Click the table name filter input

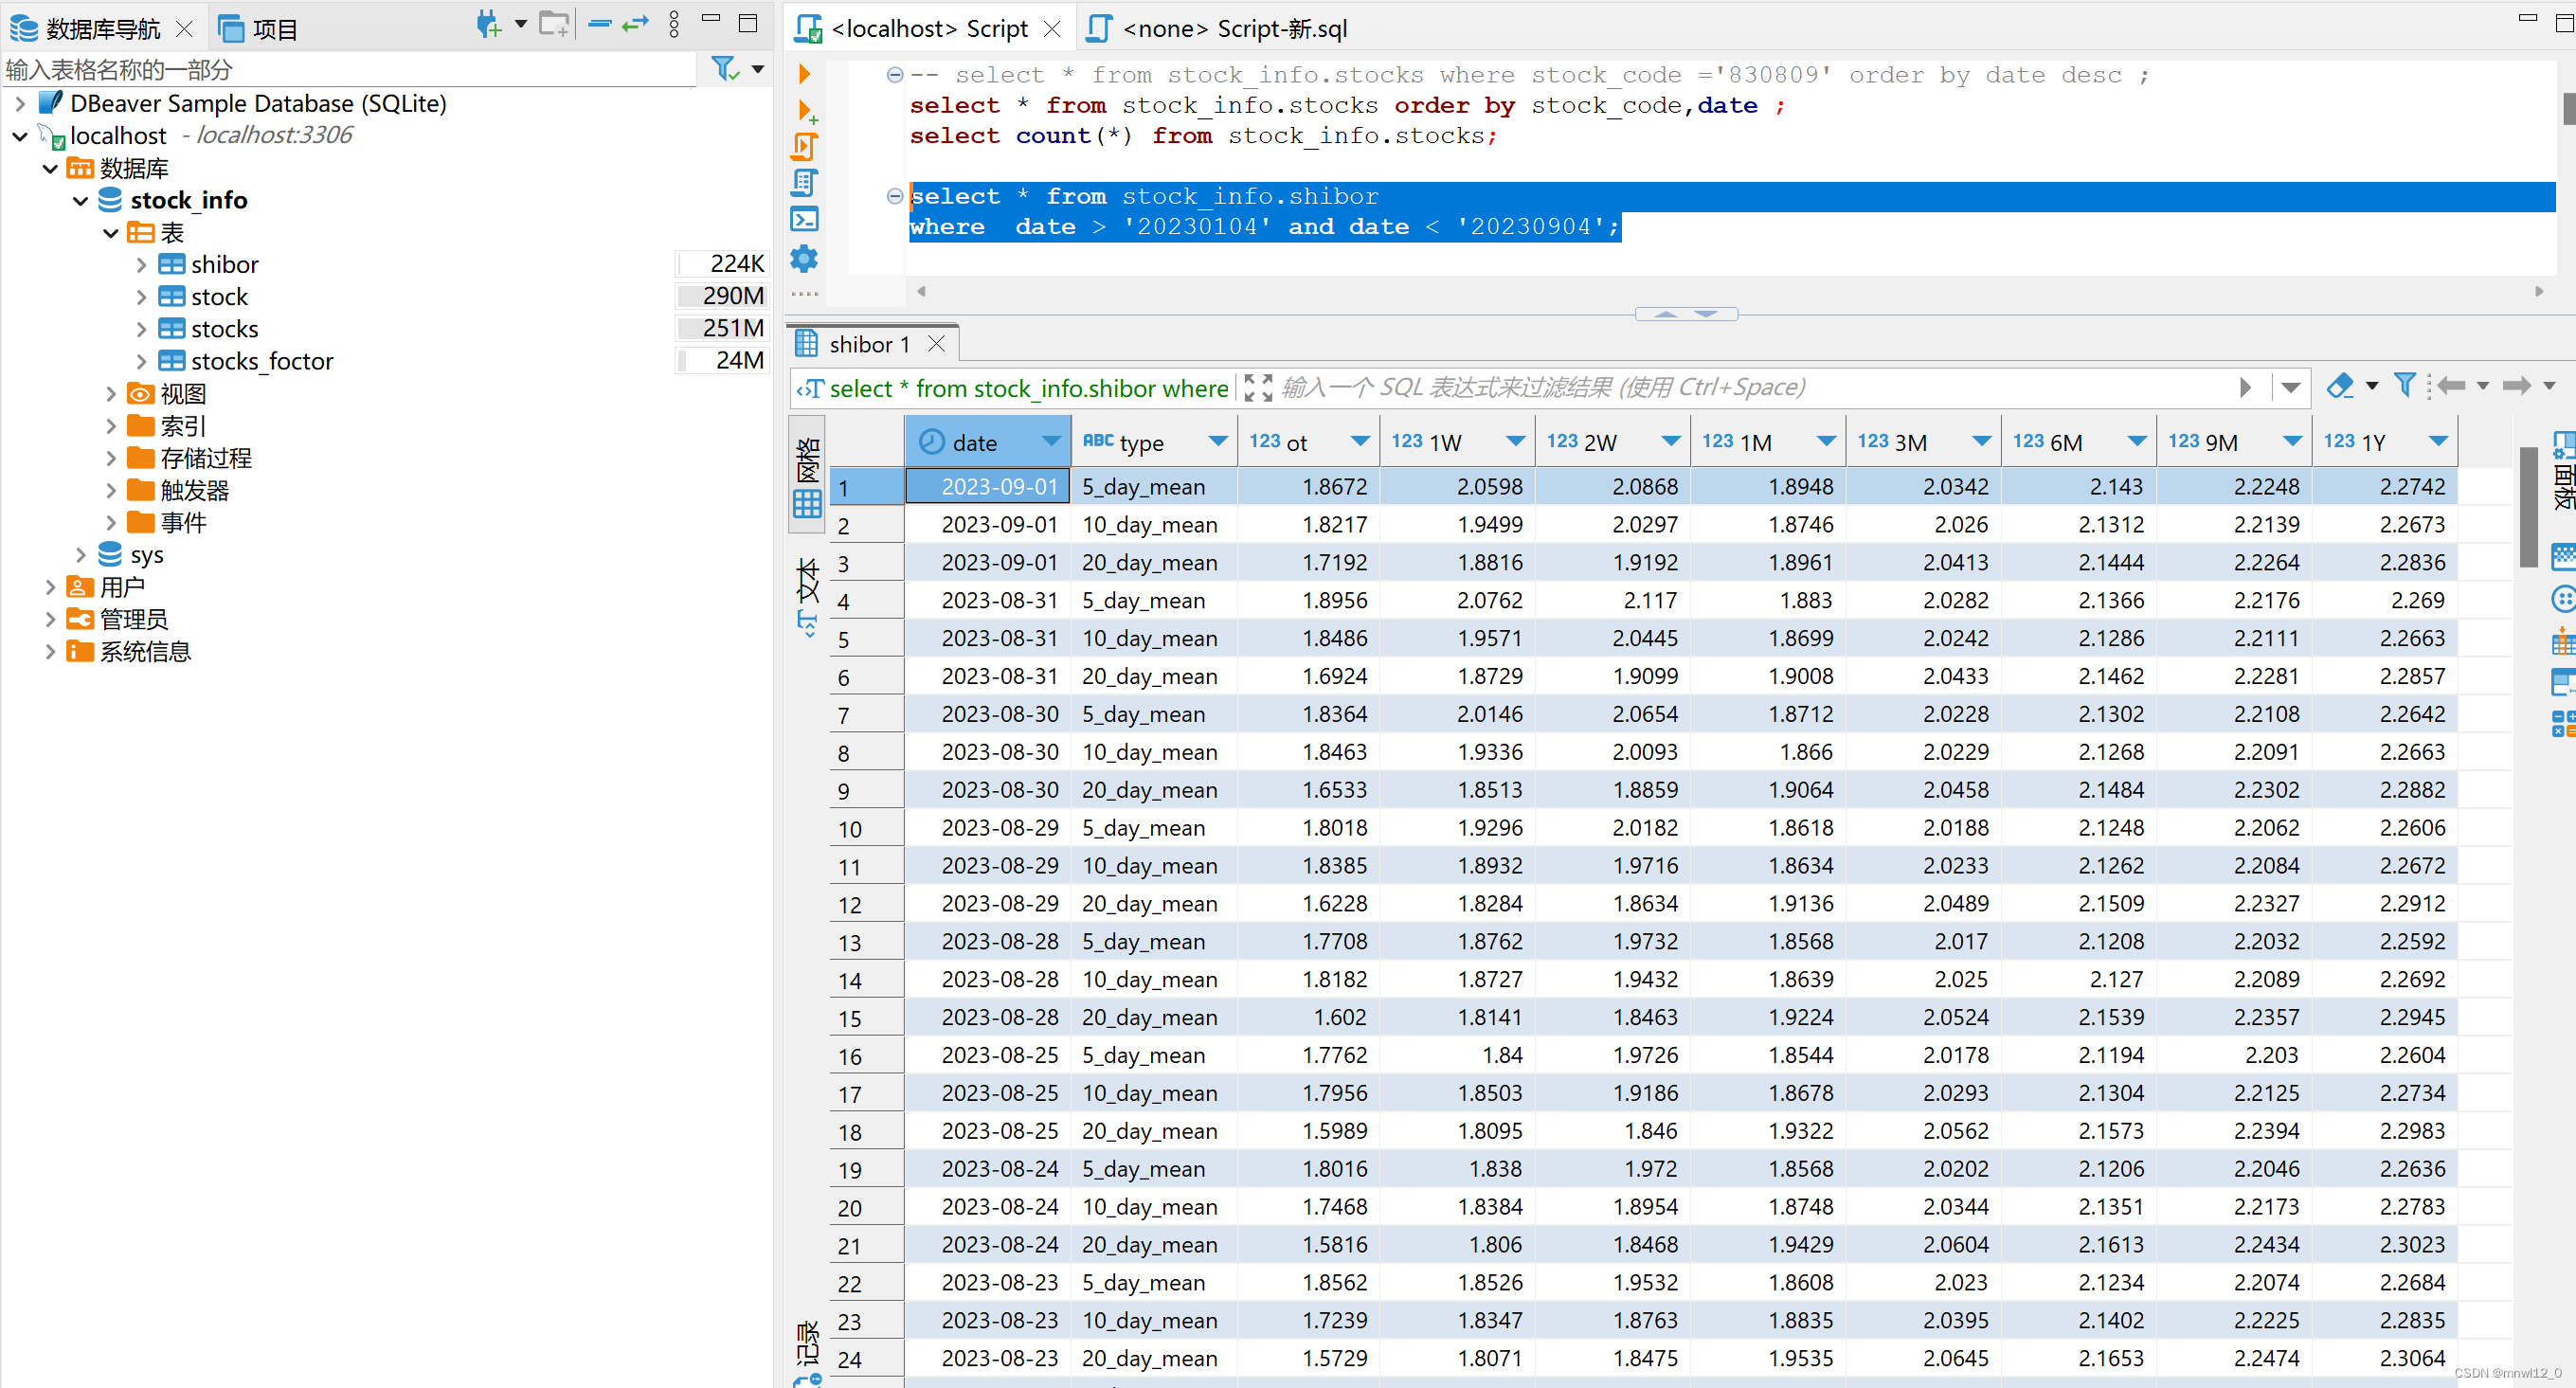click(x=348, y=69)
